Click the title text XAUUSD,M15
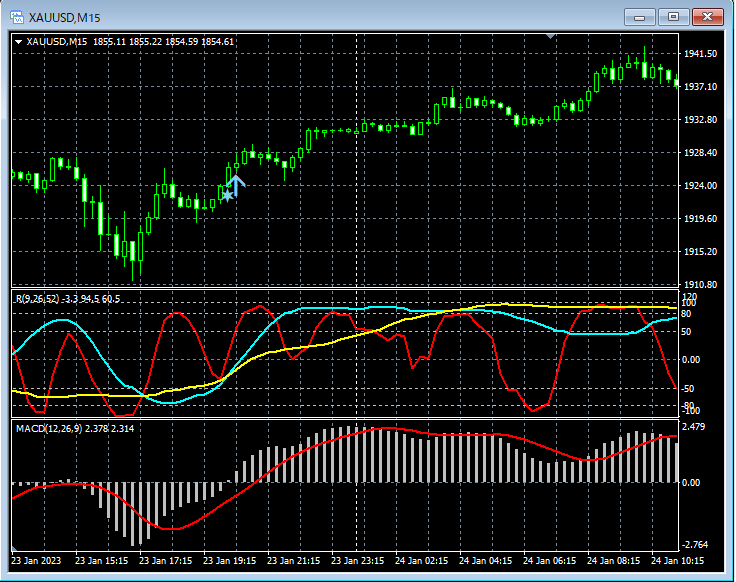736x582 pixels. pyautogui.click(x=64, y=18)
